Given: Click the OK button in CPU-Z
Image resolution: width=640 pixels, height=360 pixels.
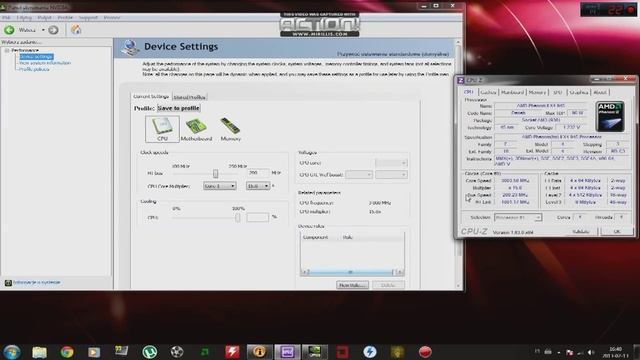Looking at the screenshot, I should pyautogui.click(x=616, y=231).
